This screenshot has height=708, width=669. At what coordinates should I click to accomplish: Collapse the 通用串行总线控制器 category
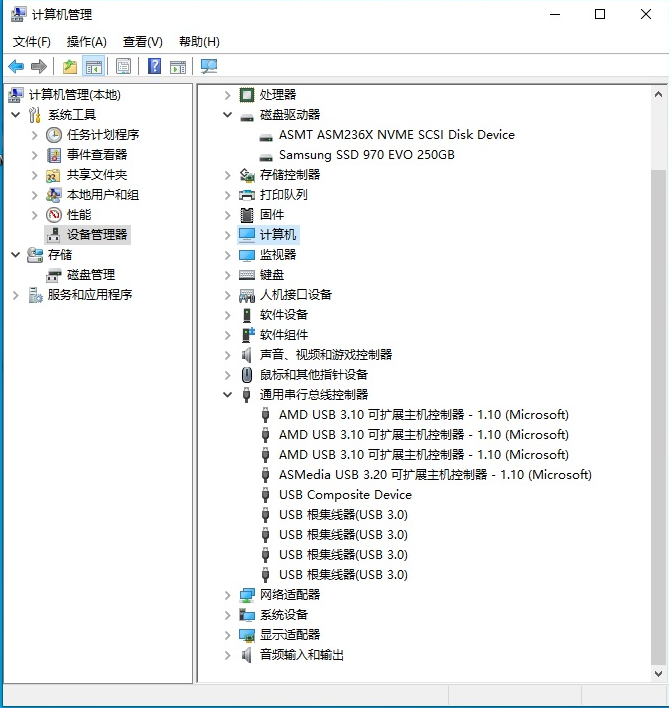coord(228,395)
